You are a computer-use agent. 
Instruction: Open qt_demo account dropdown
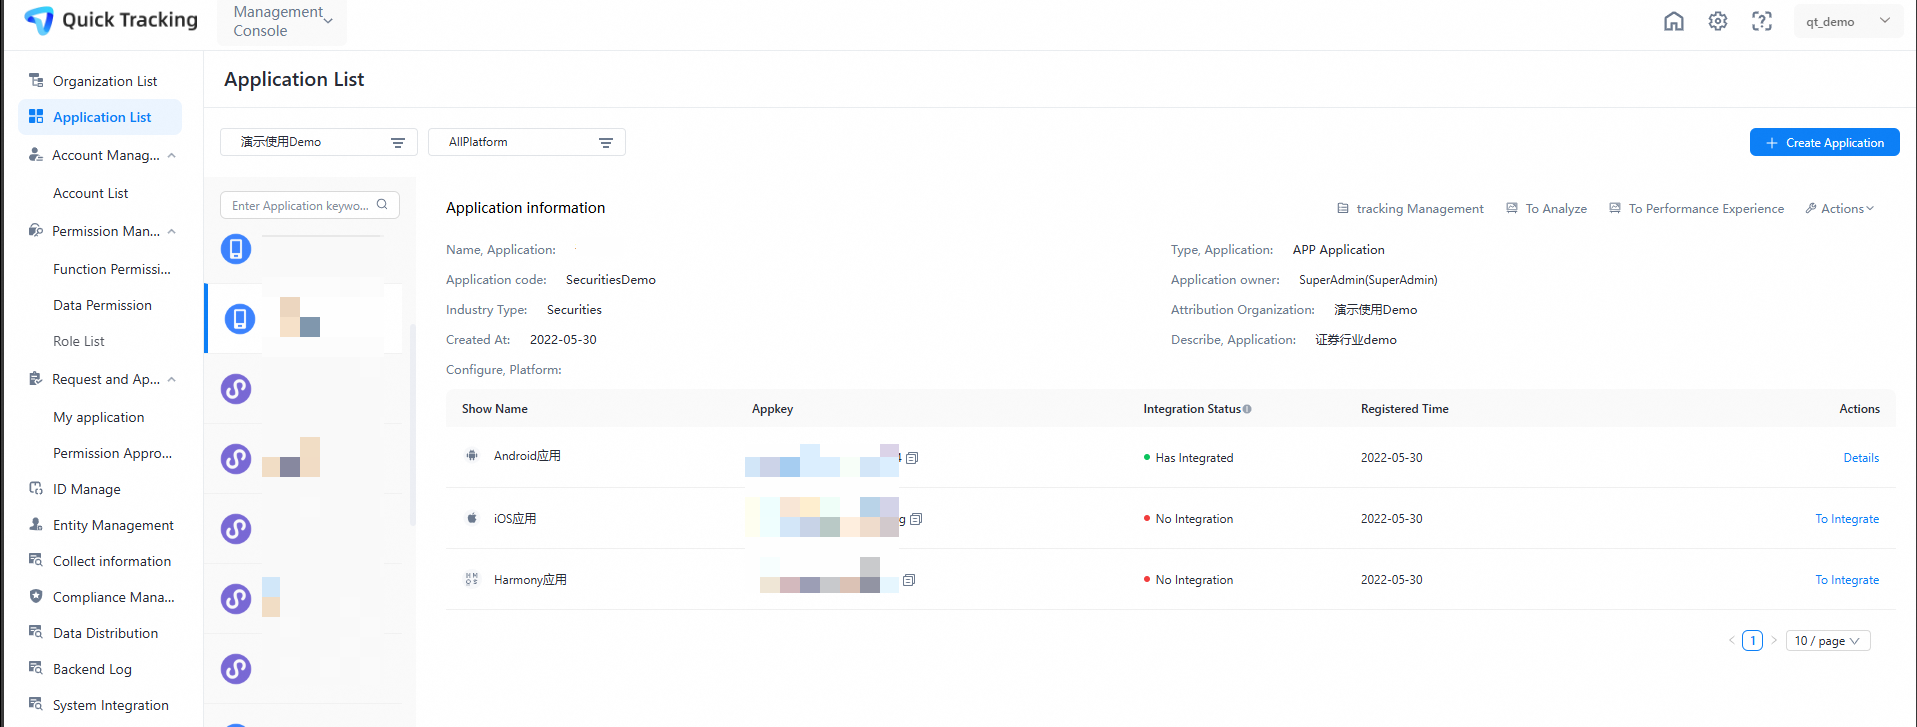point(1848,21)
